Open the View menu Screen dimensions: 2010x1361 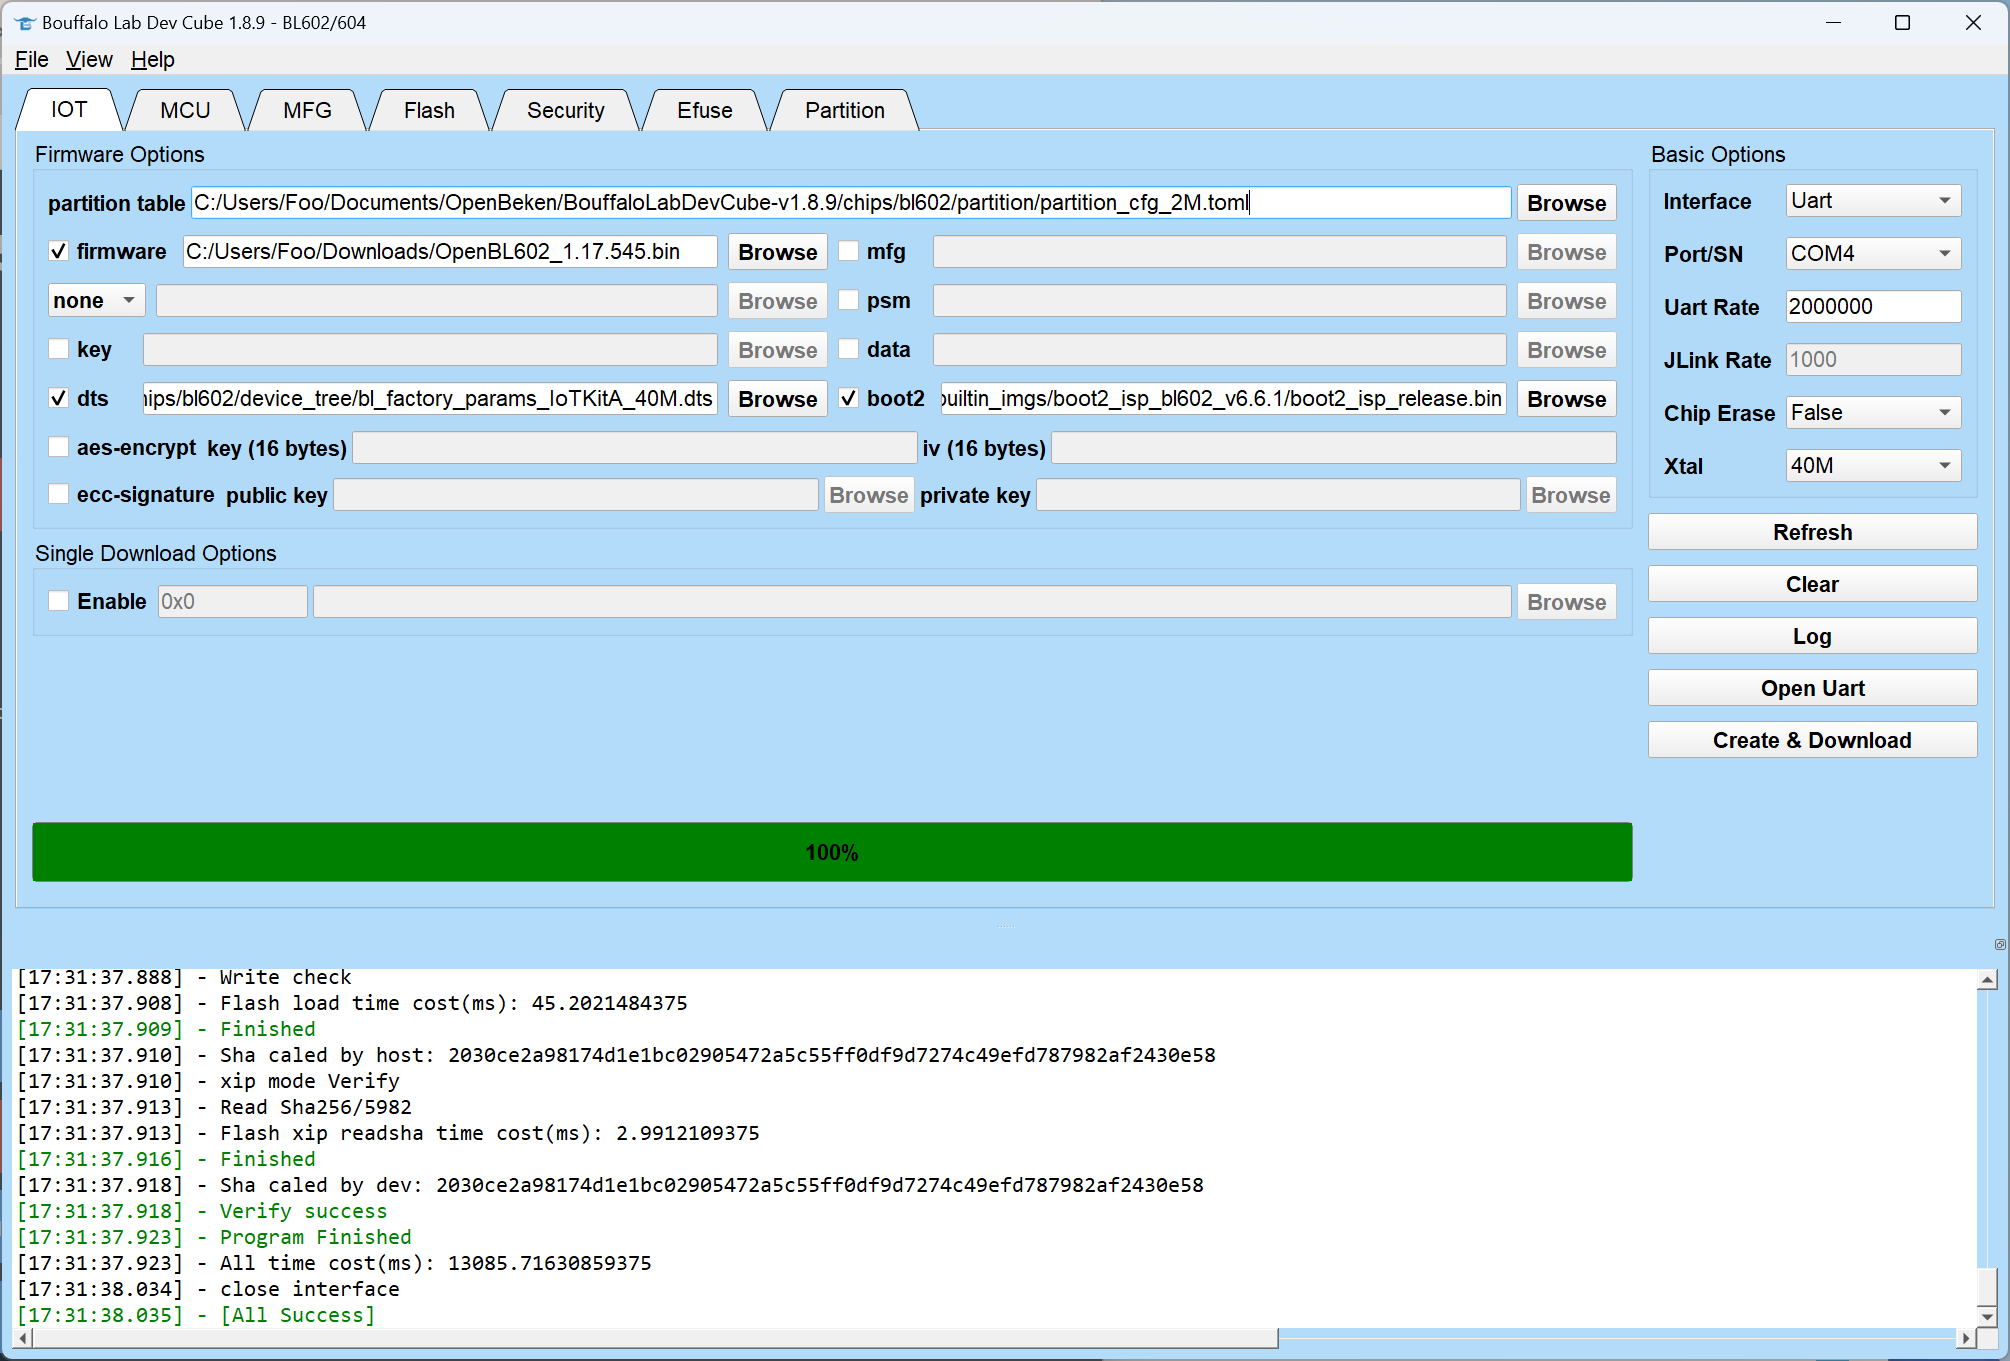[89, 59]
